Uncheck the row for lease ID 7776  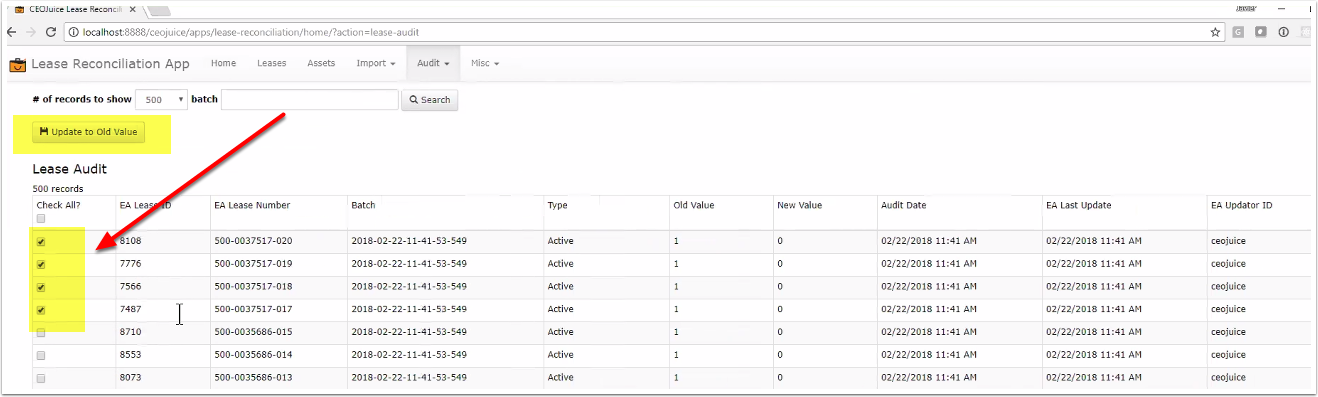click(41, 265)
